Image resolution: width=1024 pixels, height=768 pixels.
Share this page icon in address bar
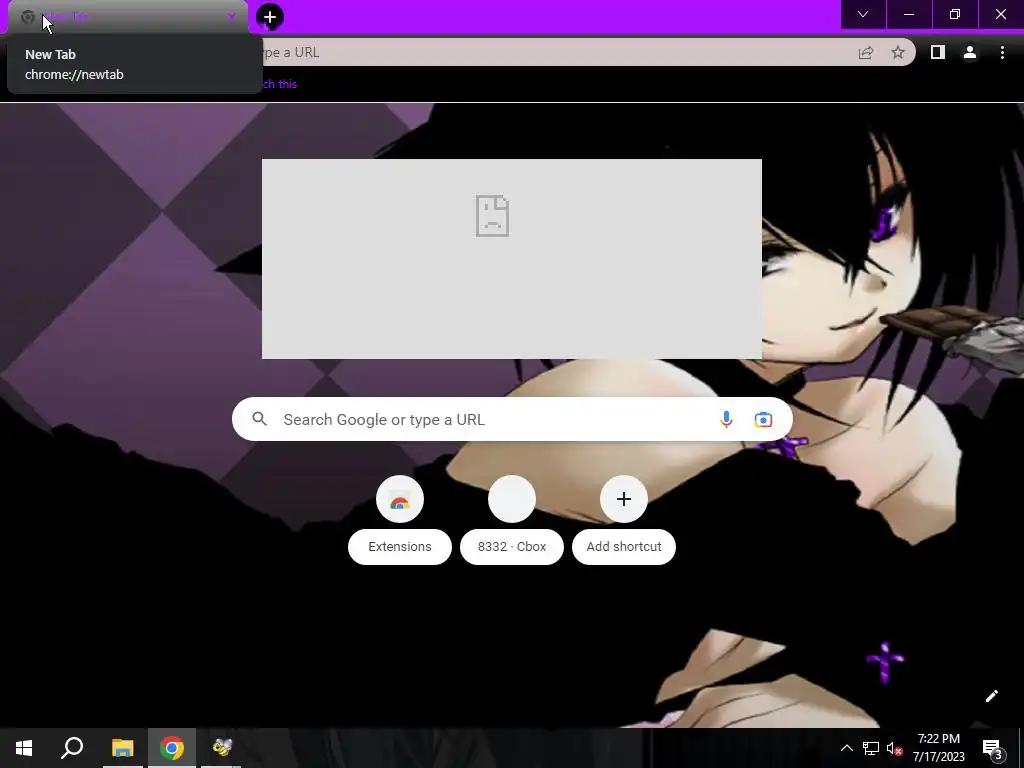pos(866,52)
